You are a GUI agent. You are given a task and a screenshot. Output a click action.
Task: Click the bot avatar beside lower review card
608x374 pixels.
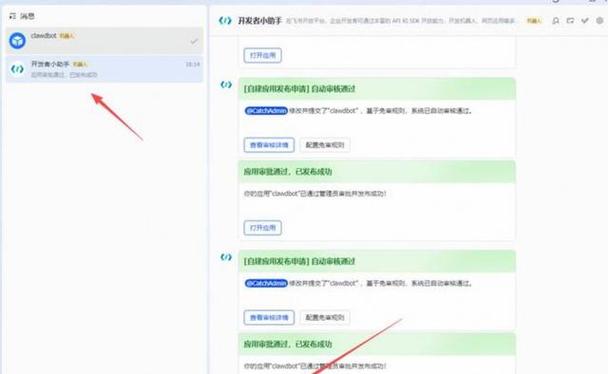pos(226,257)
